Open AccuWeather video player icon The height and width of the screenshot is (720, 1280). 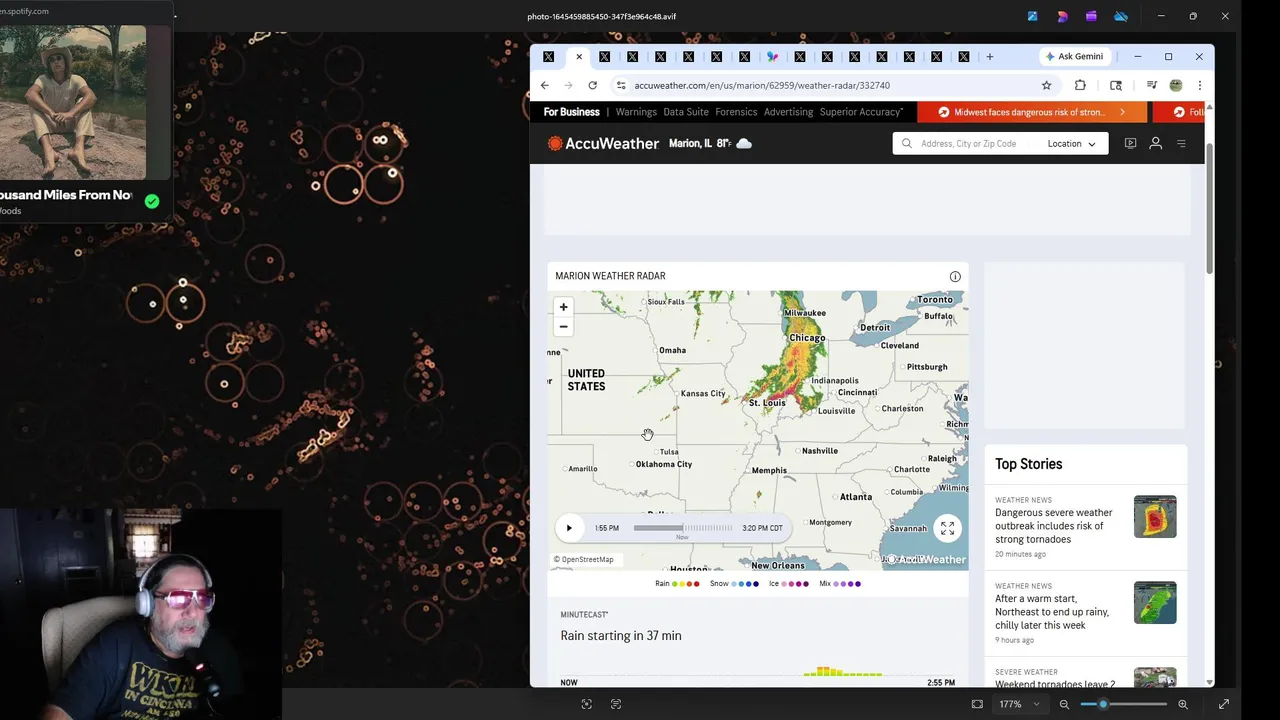1130,143
